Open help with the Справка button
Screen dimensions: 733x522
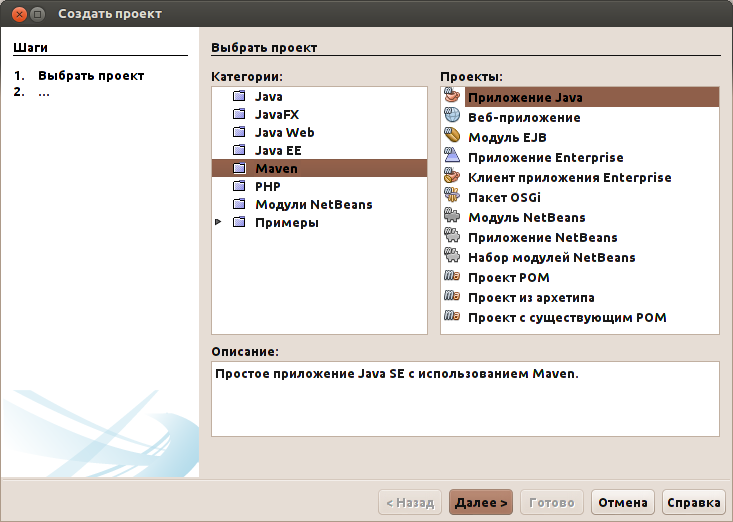click(694, 502)
